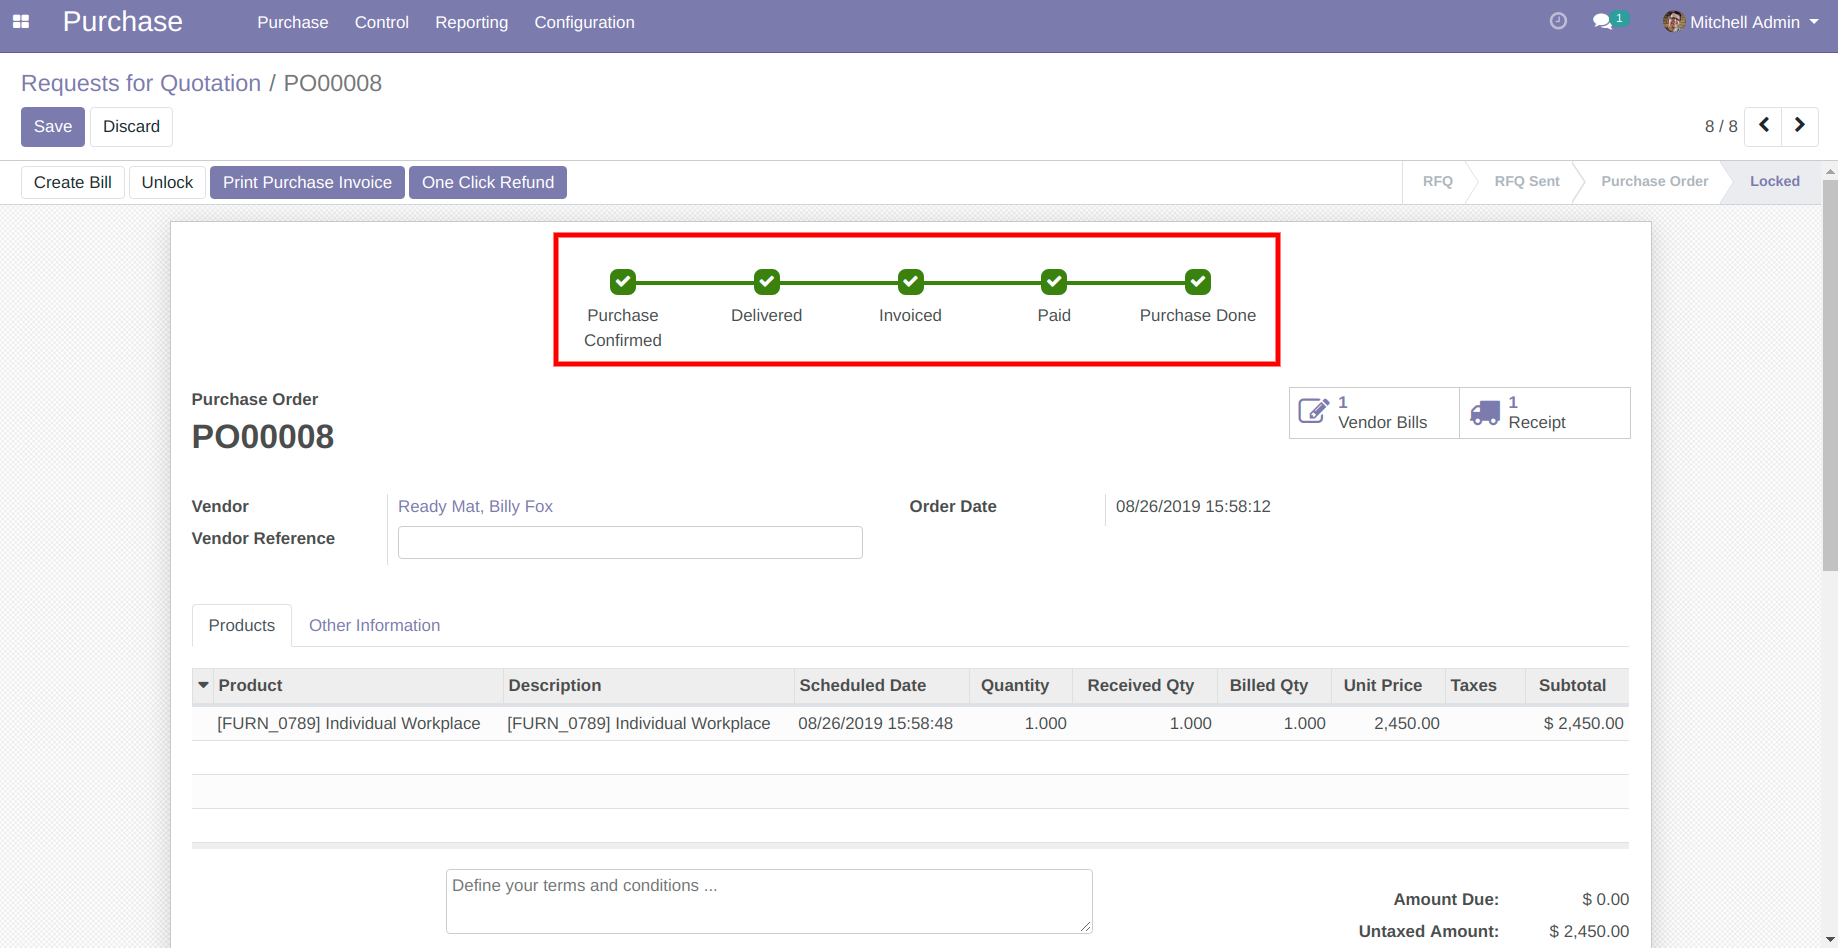Go to next record arrow
1838x948 pixels.
click(x=1800, y=126)
